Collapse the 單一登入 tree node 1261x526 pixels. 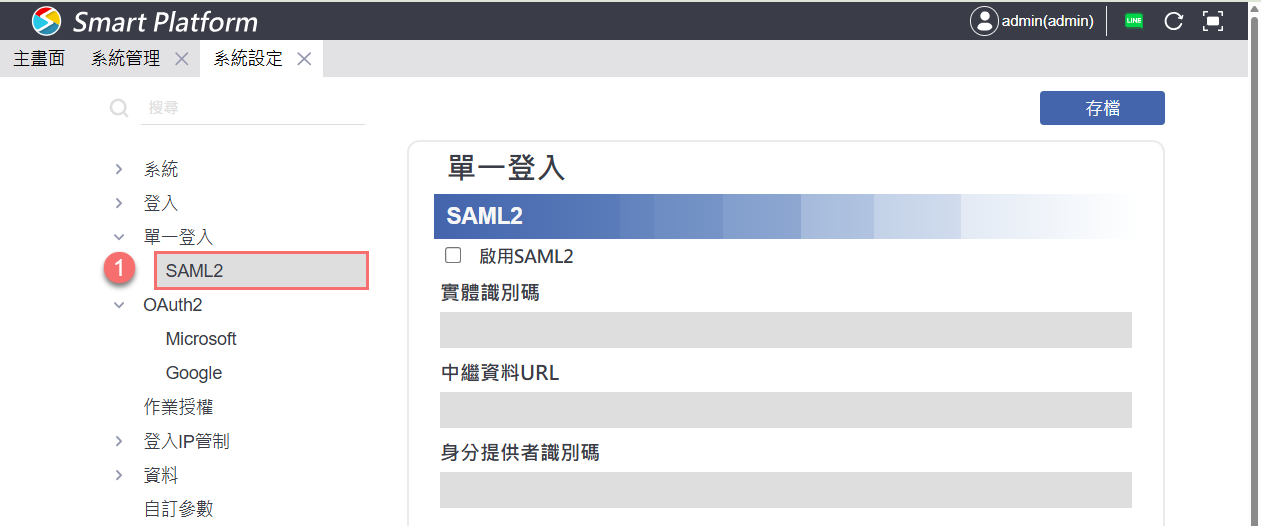click(119, 238)
